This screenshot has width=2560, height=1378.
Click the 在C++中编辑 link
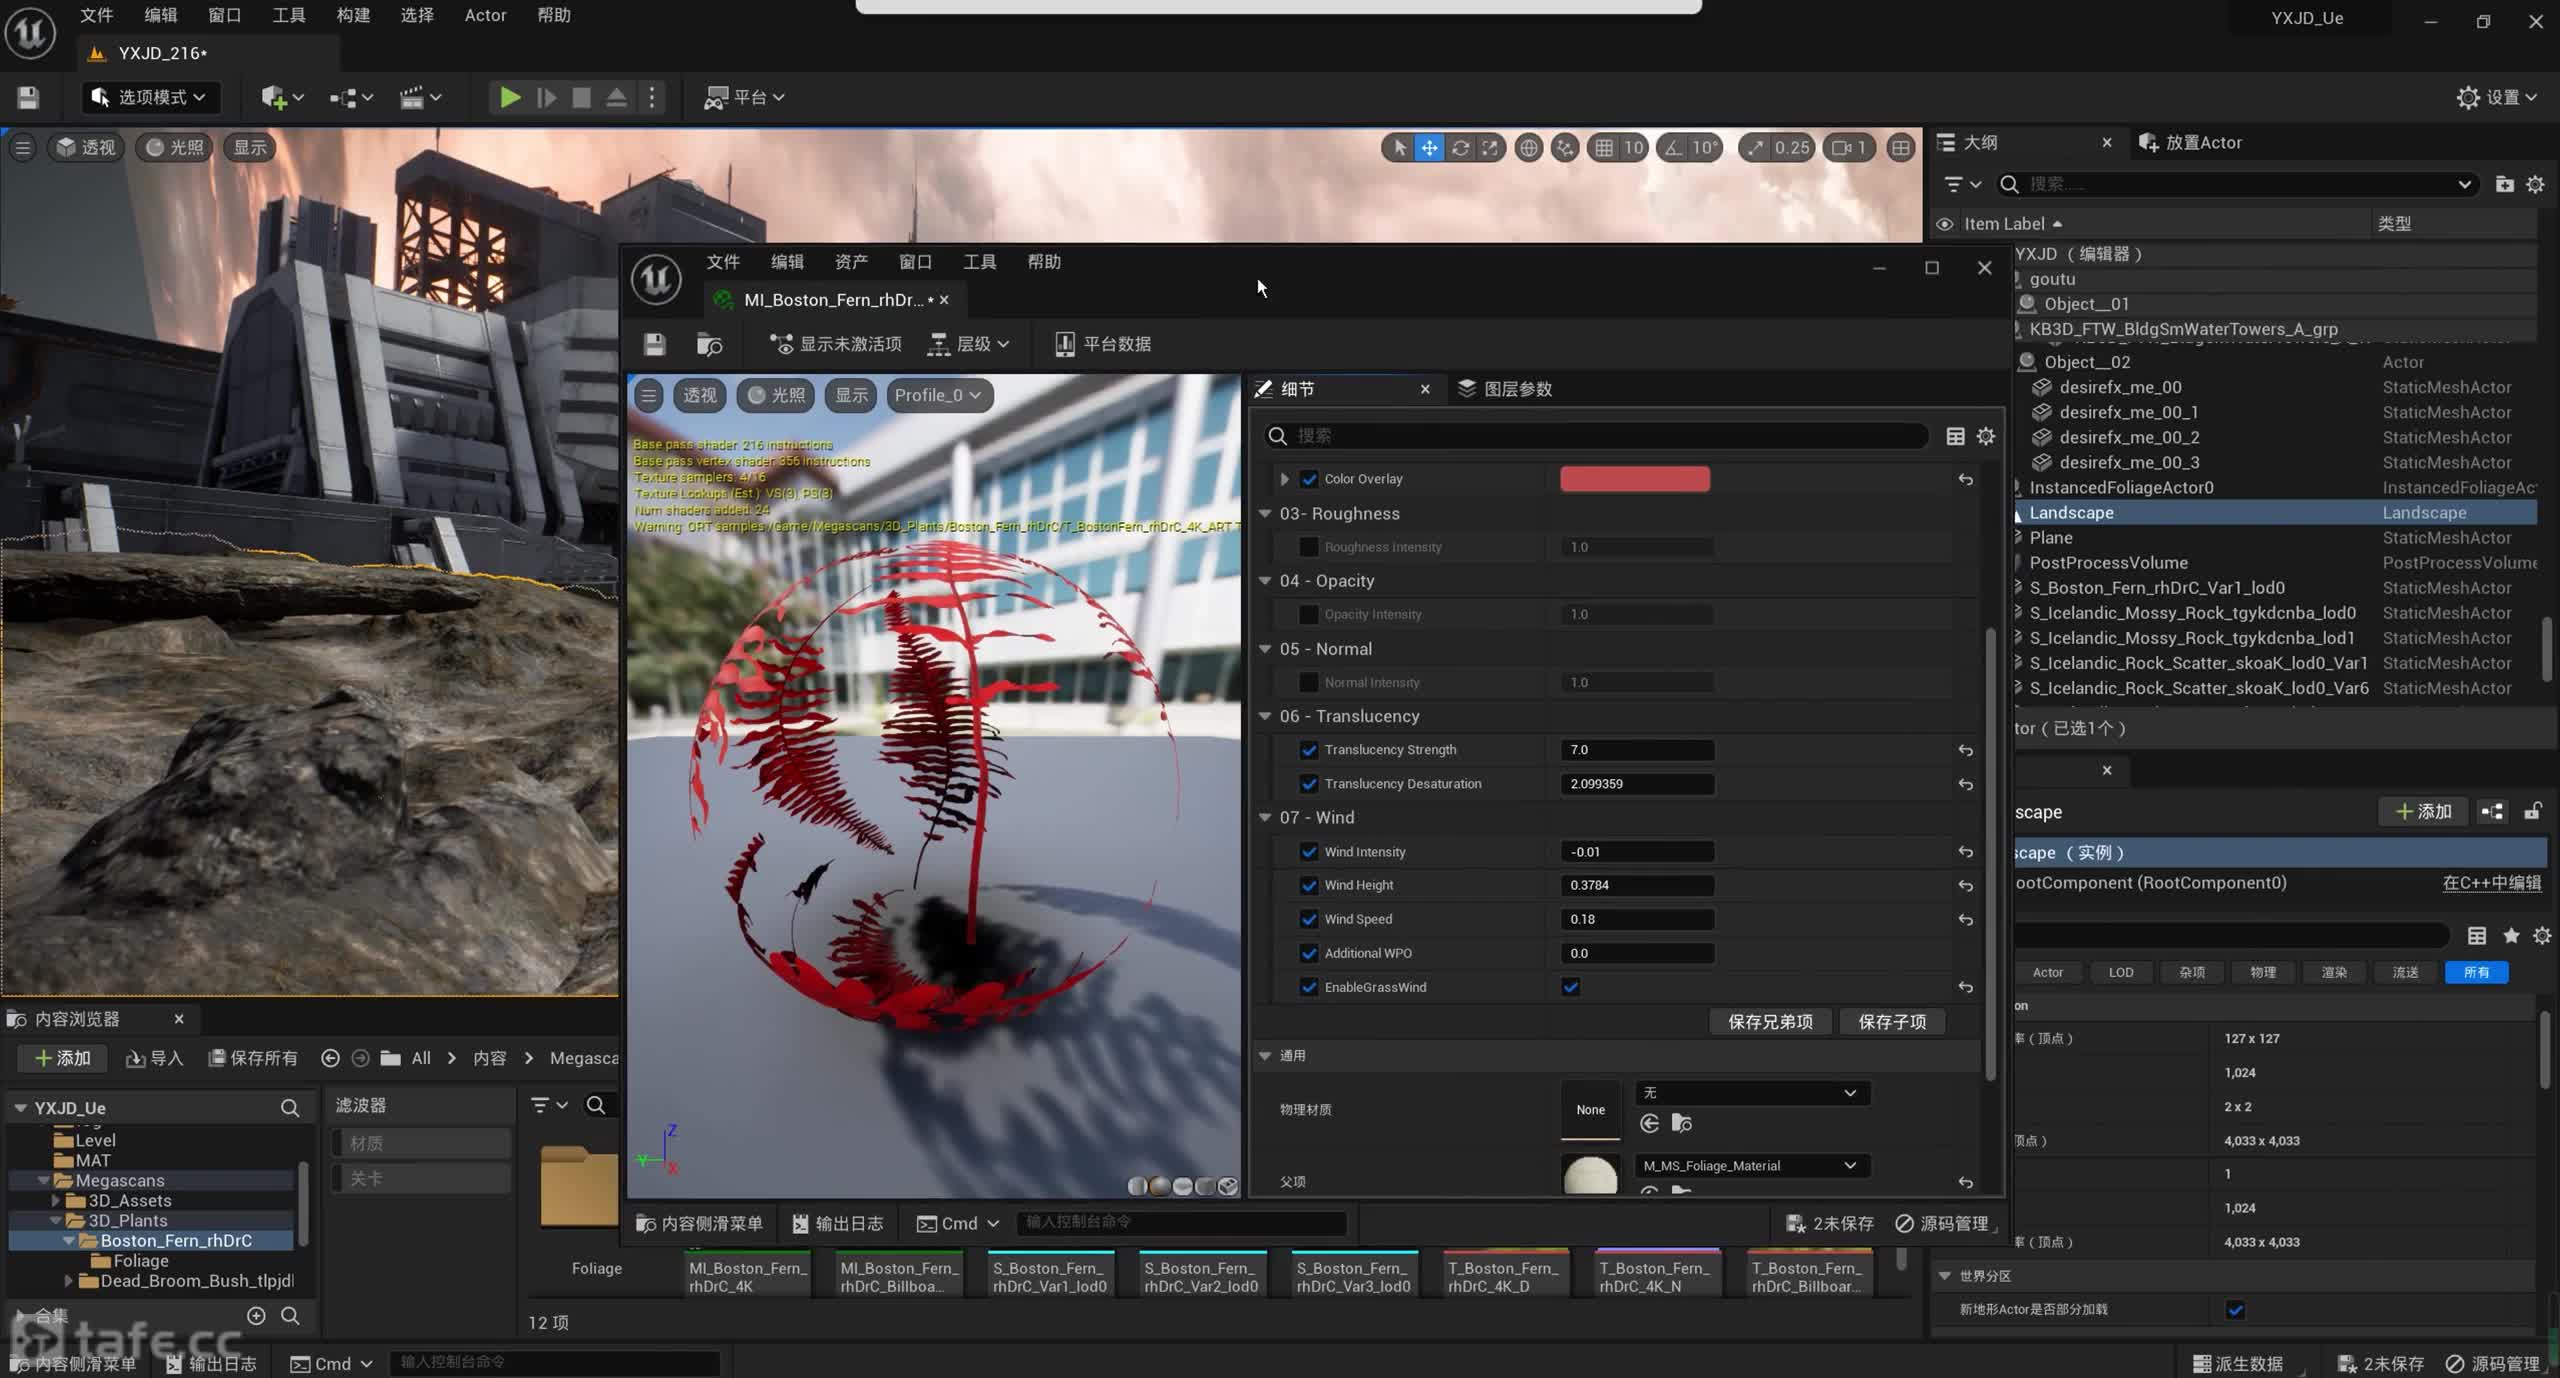2492,883
